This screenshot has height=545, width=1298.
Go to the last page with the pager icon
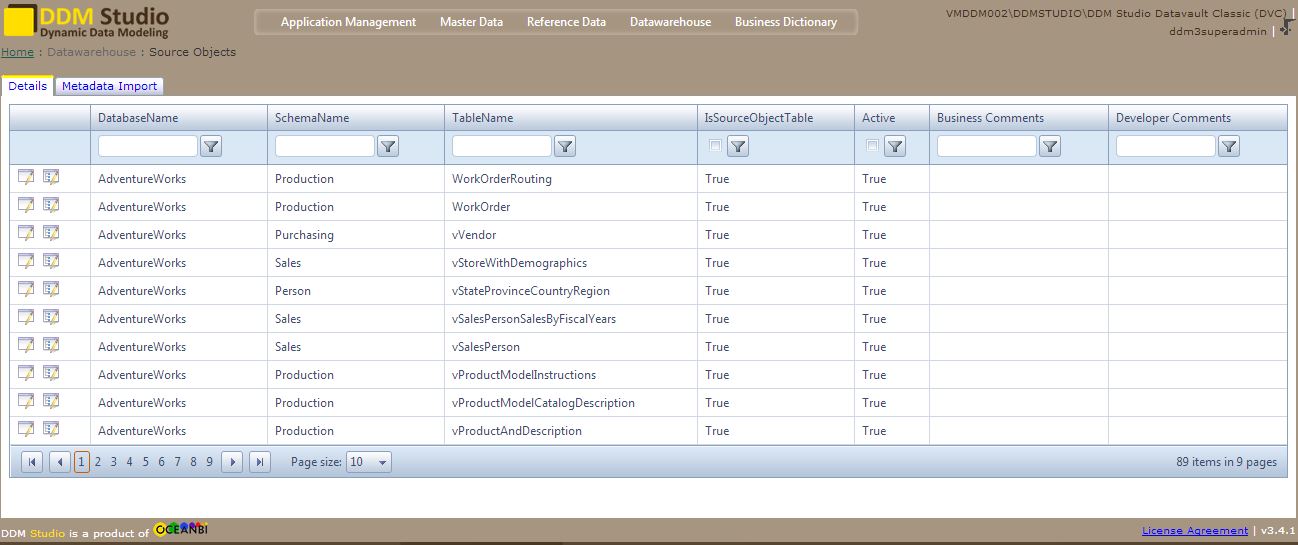click(x=260, y=462)
